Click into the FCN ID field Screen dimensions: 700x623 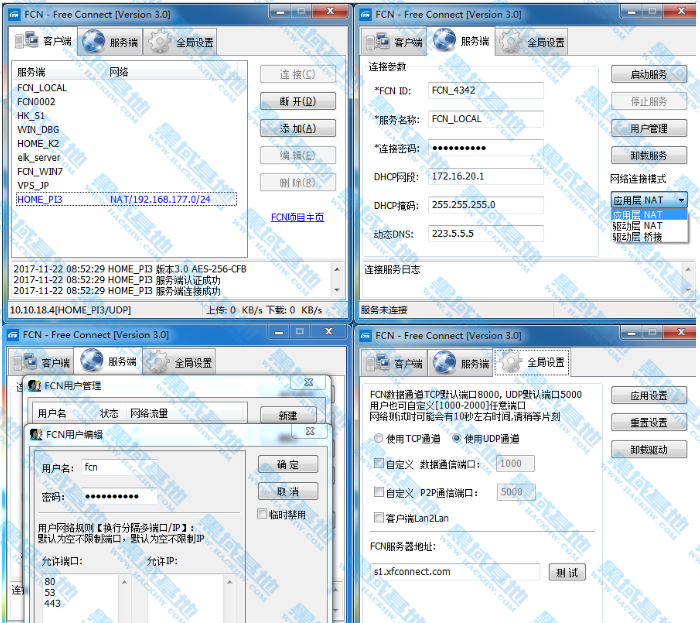(486, 91)
